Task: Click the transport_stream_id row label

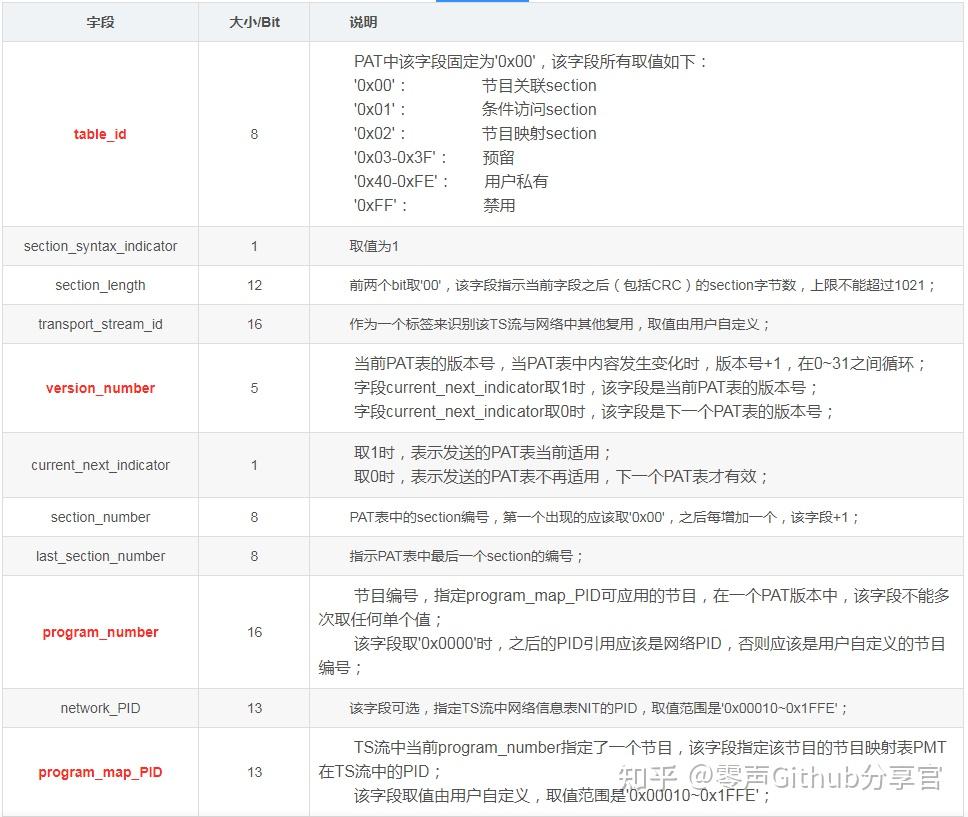Action: point(99,324)
